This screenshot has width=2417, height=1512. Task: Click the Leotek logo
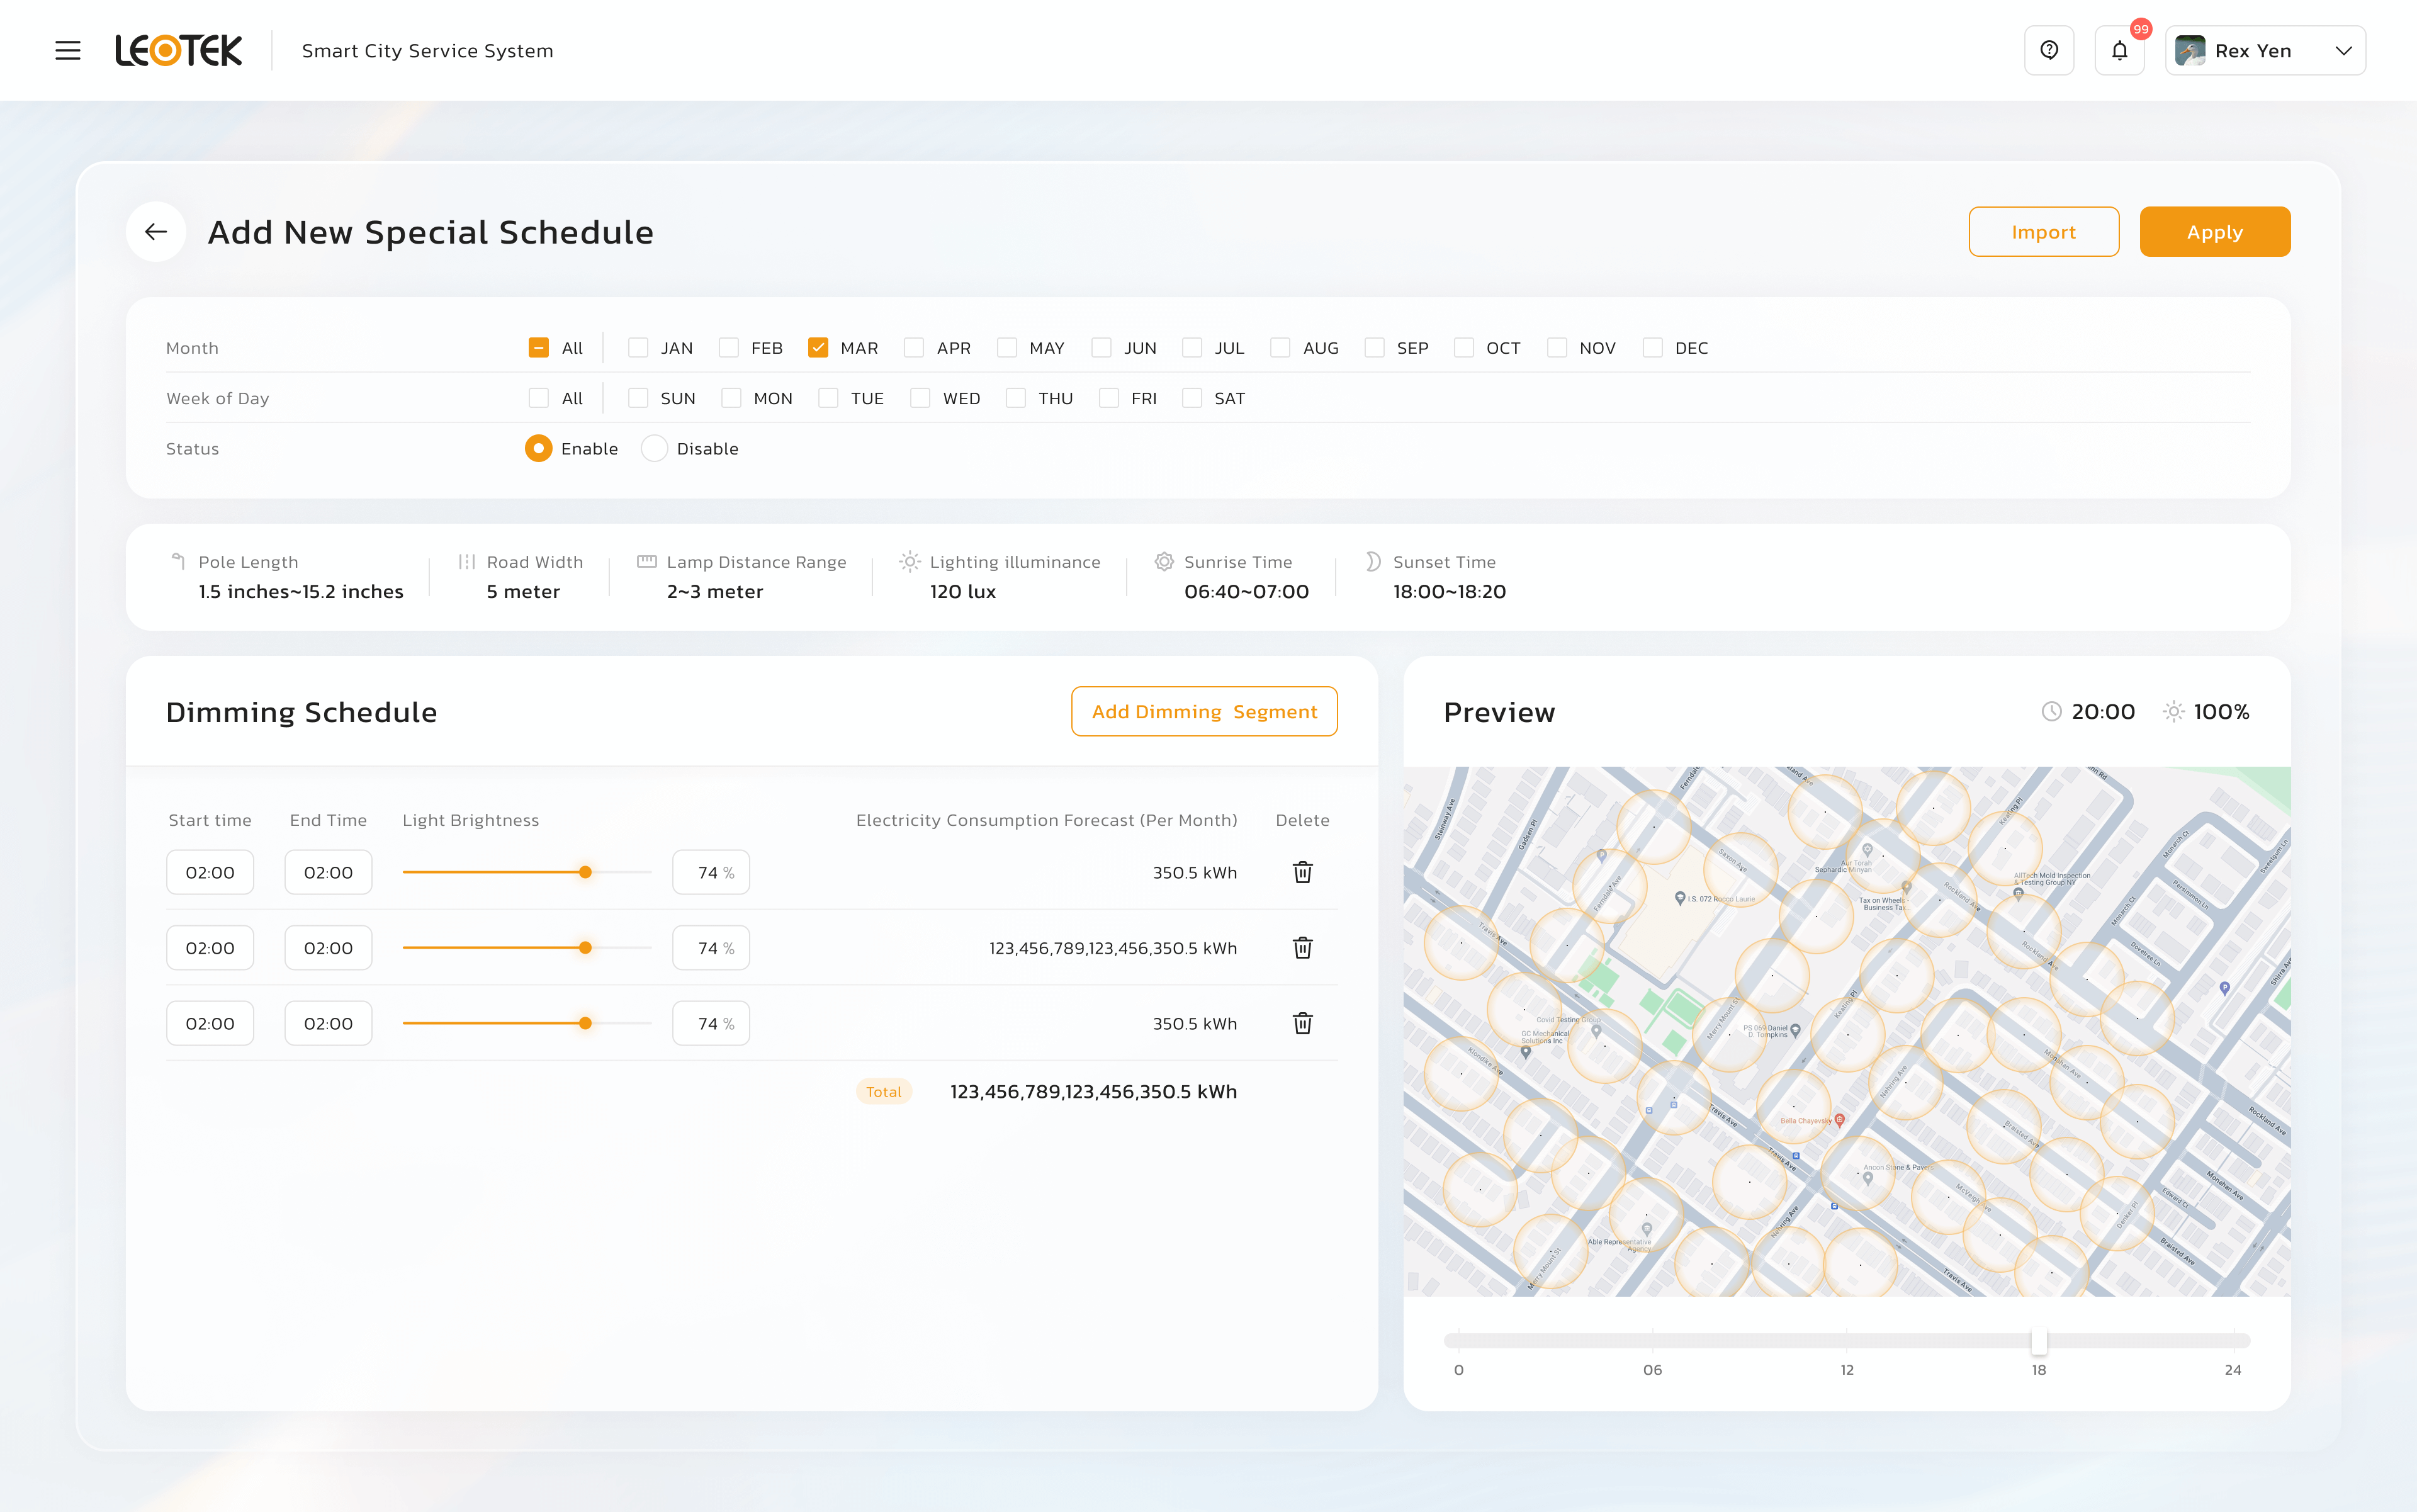pos(178,50)
